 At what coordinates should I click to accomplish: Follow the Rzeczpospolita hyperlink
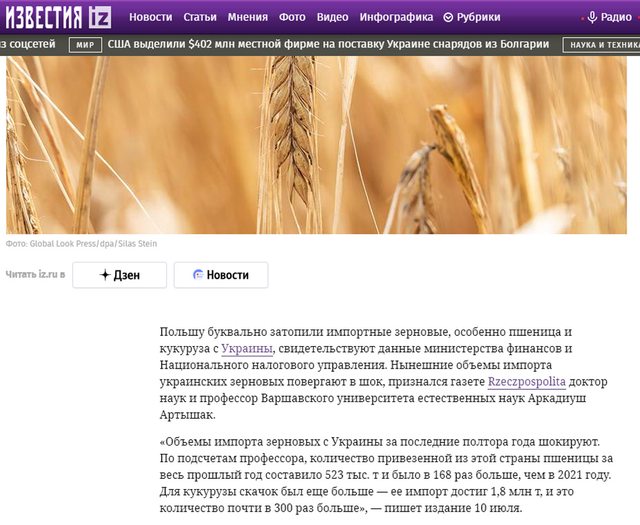527,382
